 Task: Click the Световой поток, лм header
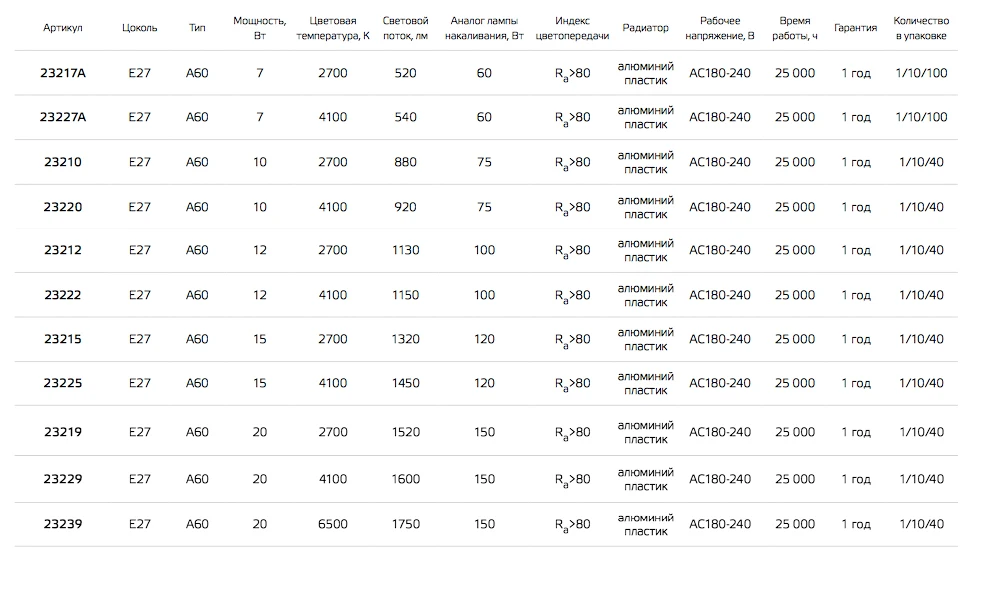[406, 28]
